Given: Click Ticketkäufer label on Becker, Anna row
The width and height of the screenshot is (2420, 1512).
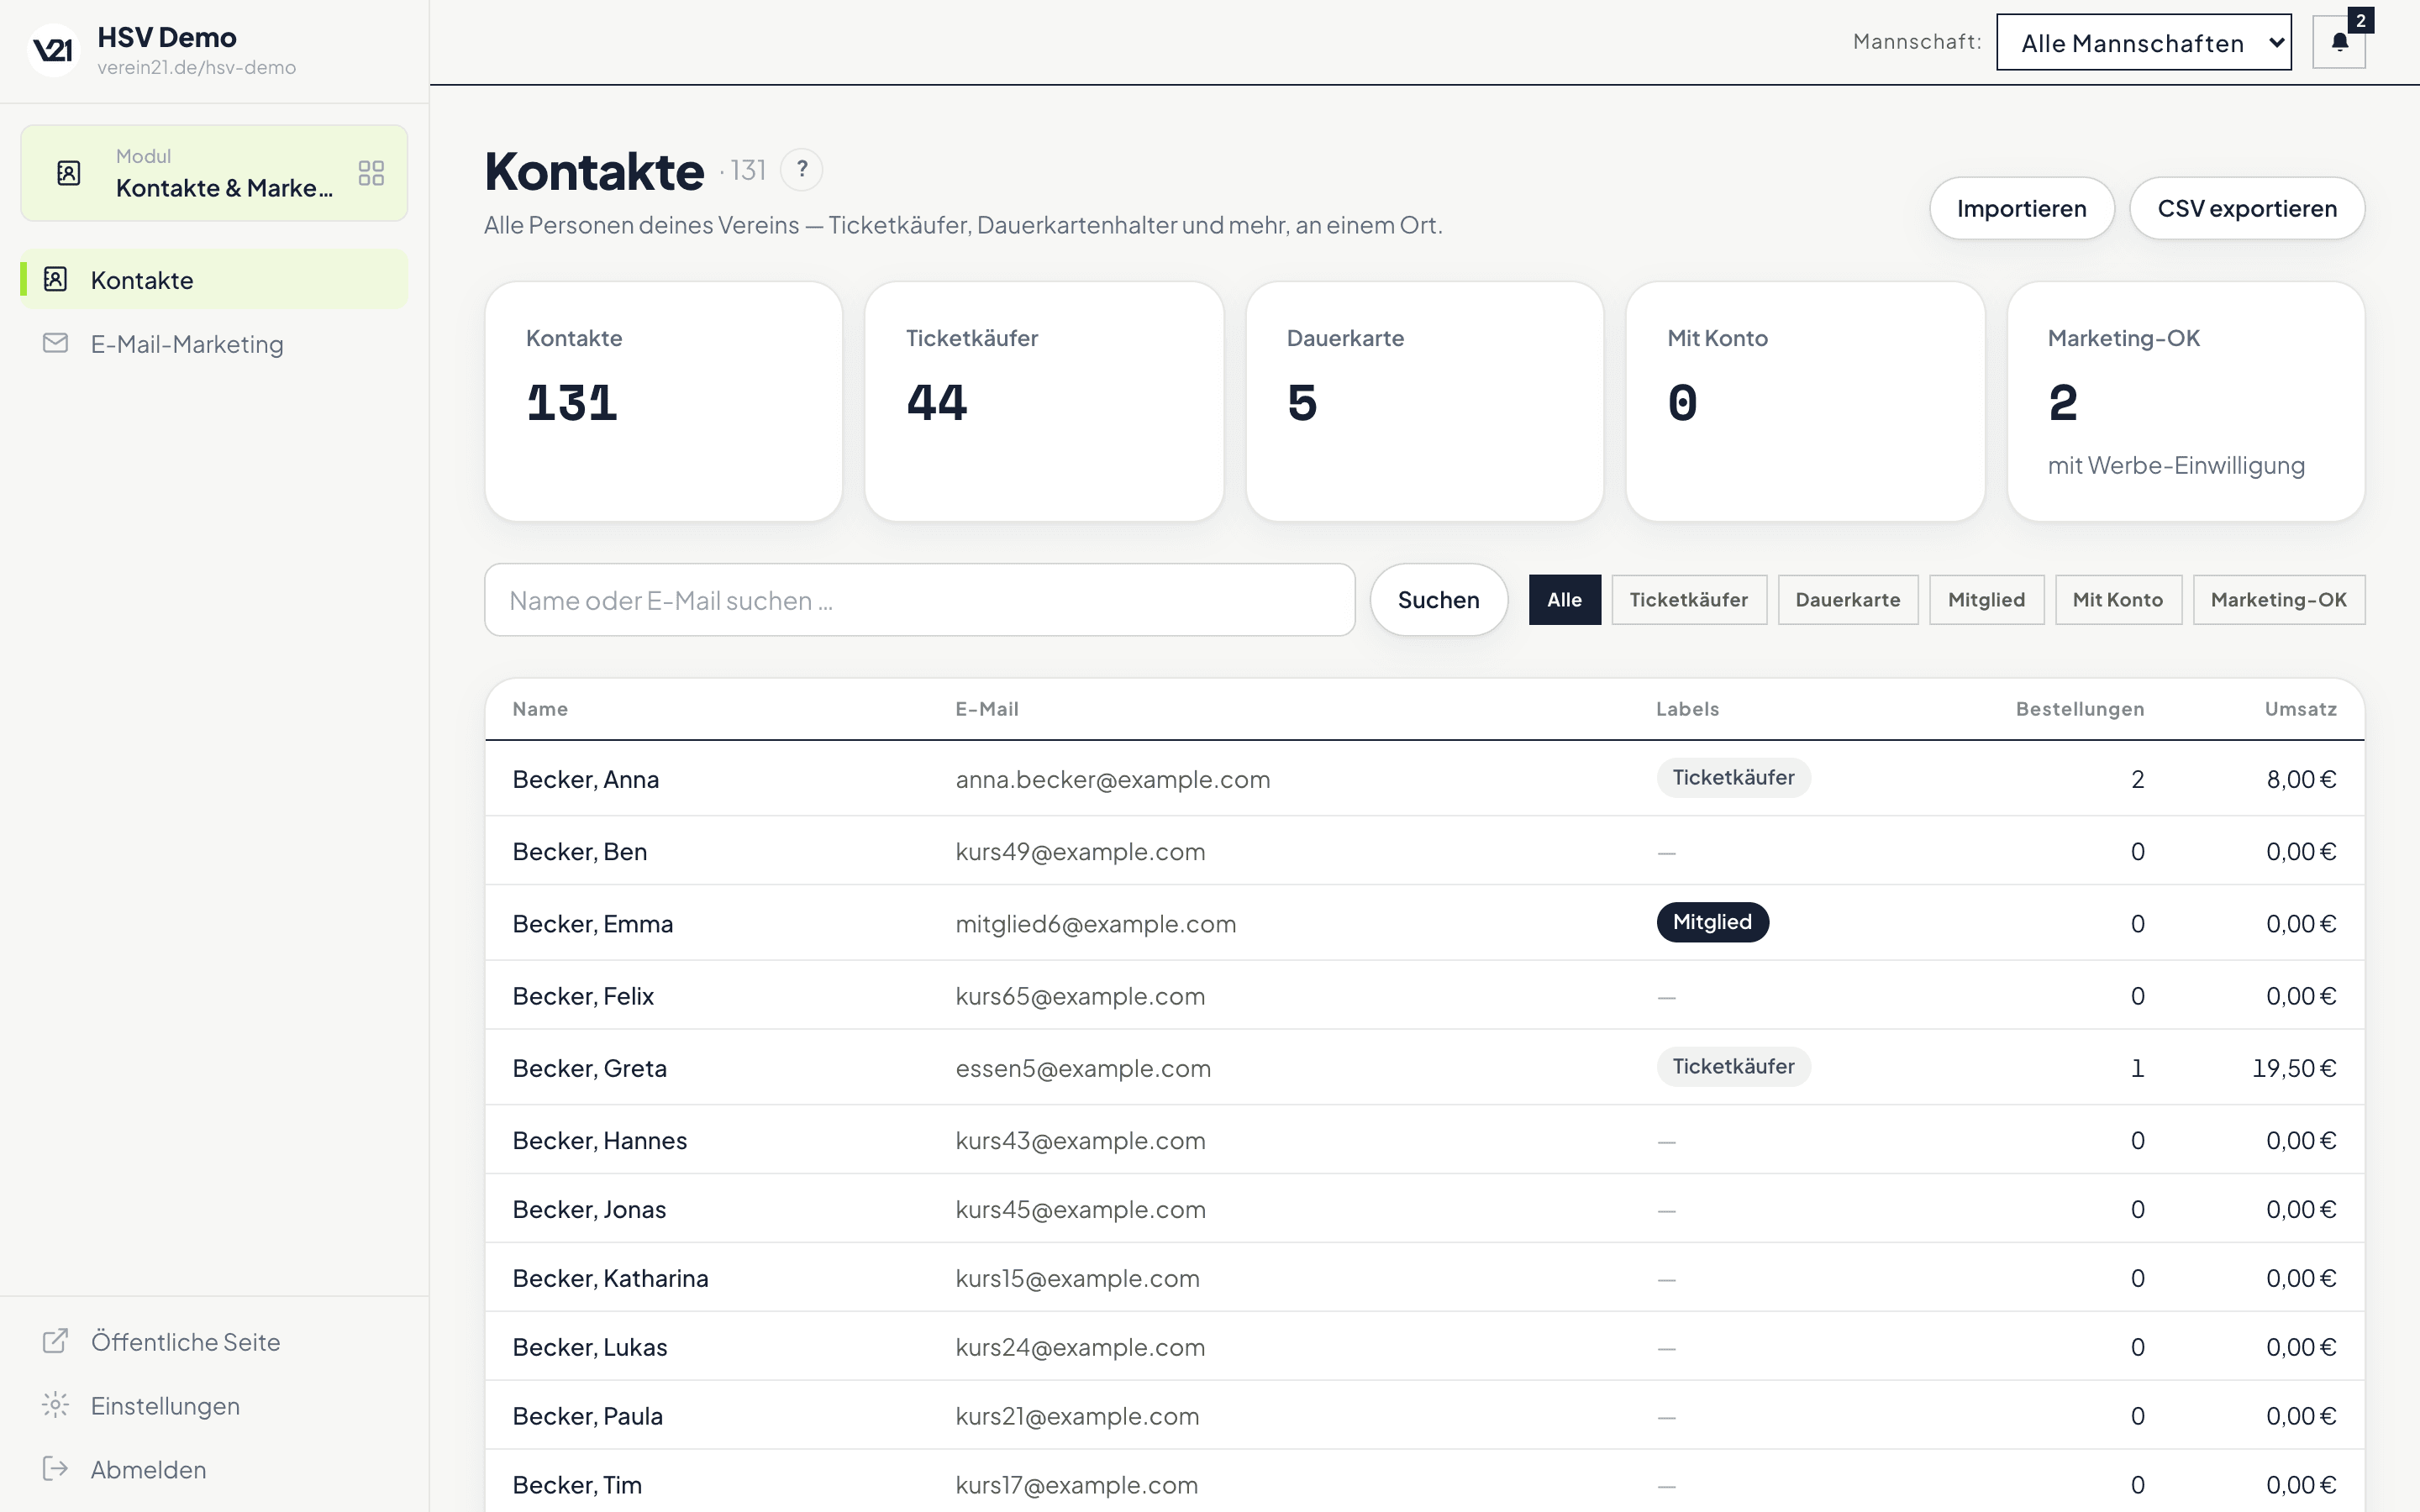Looking at the screenshot, I should (1733, 777).
